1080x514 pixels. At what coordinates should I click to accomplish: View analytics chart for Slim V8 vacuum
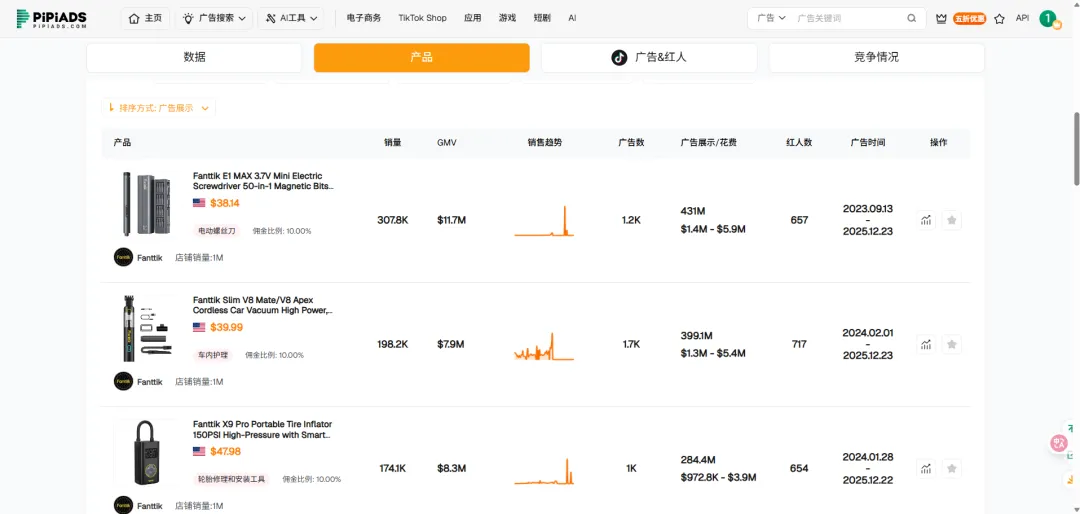click(926, 344)
